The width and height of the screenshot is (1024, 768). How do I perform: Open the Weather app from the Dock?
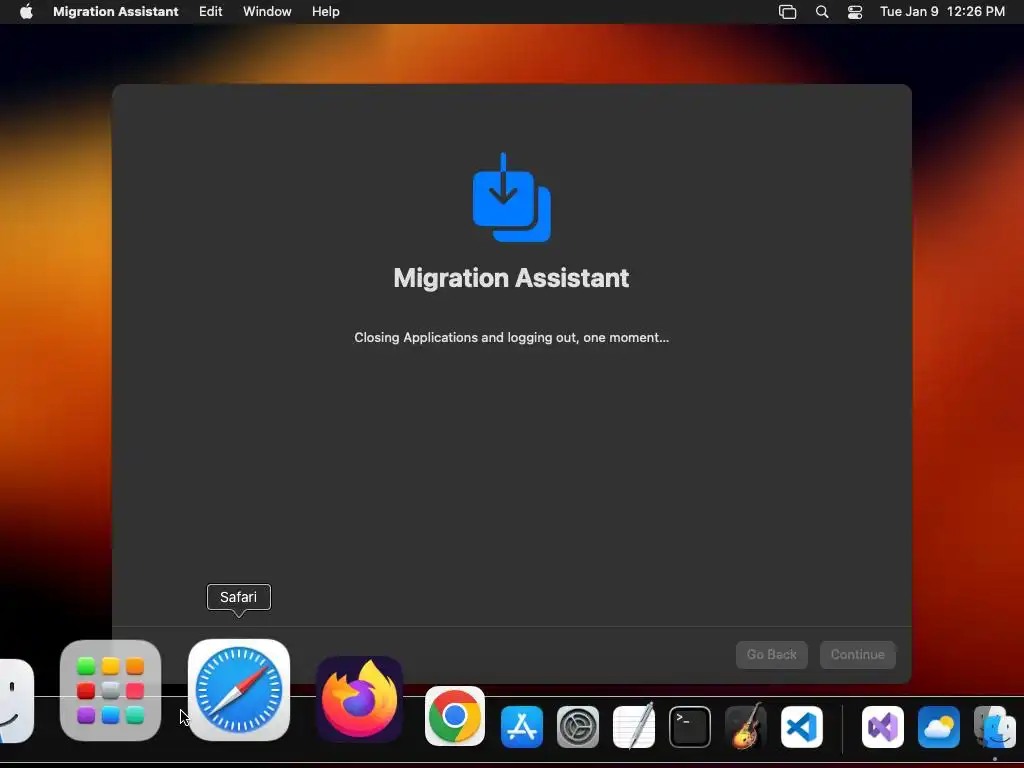pos(939,727)
